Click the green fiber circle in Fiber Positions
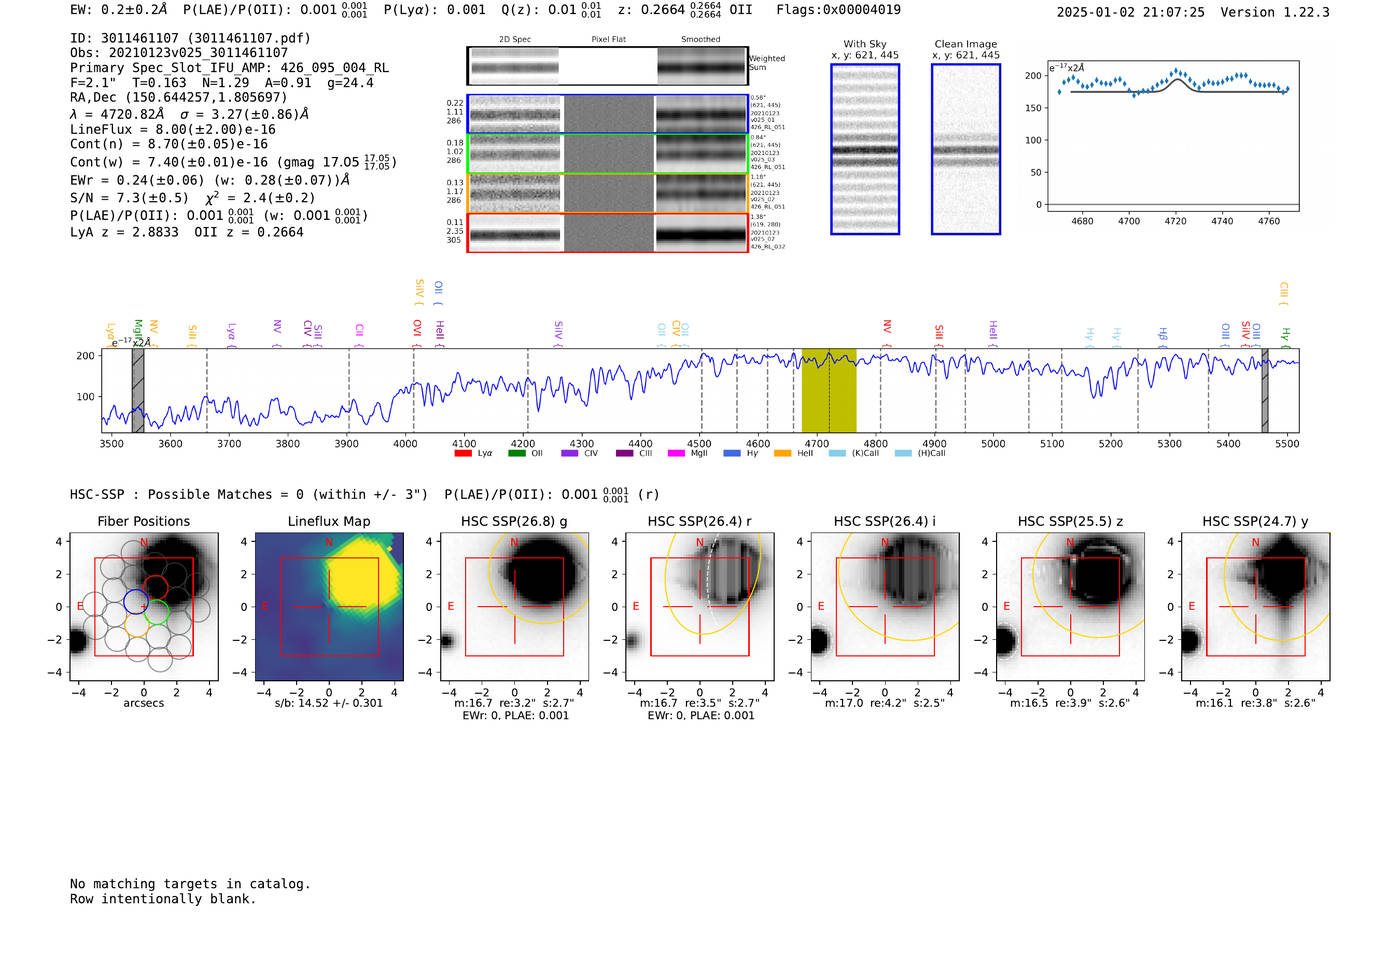 pos(157,612)
